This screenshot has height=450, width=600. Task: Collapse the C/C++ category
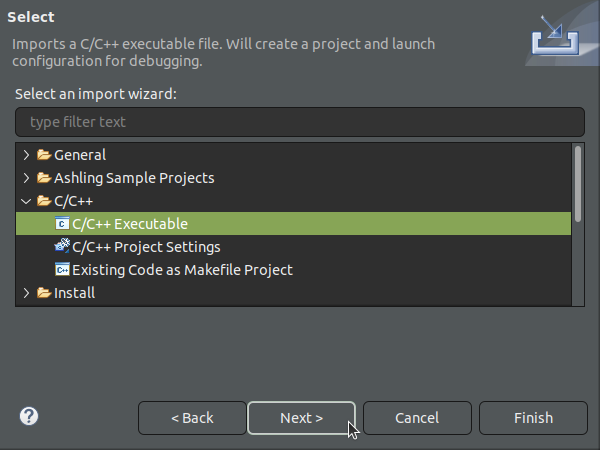27,201
